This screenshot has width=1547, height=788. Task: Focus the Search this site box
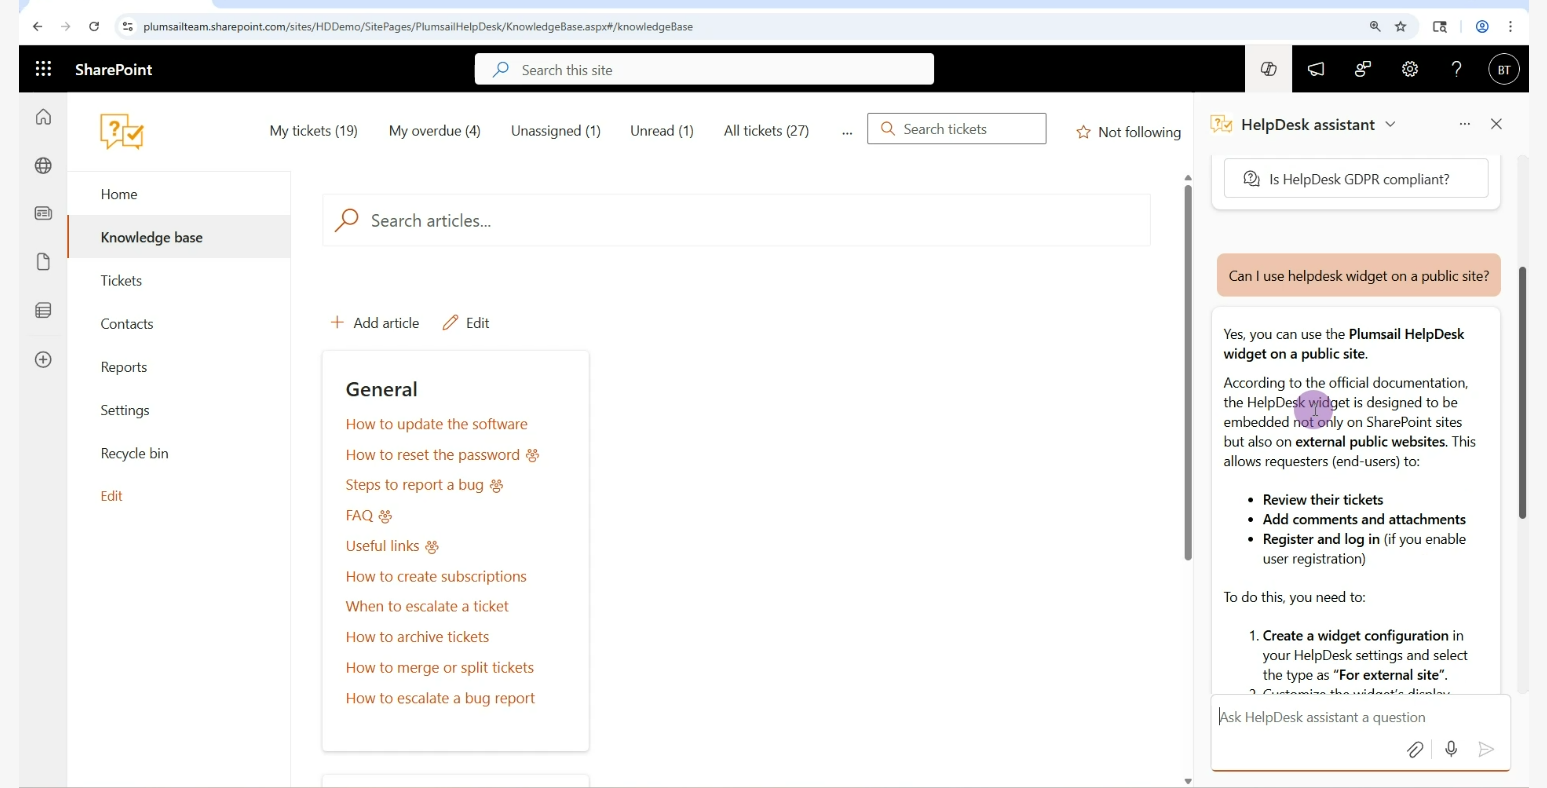coord(704,69)
